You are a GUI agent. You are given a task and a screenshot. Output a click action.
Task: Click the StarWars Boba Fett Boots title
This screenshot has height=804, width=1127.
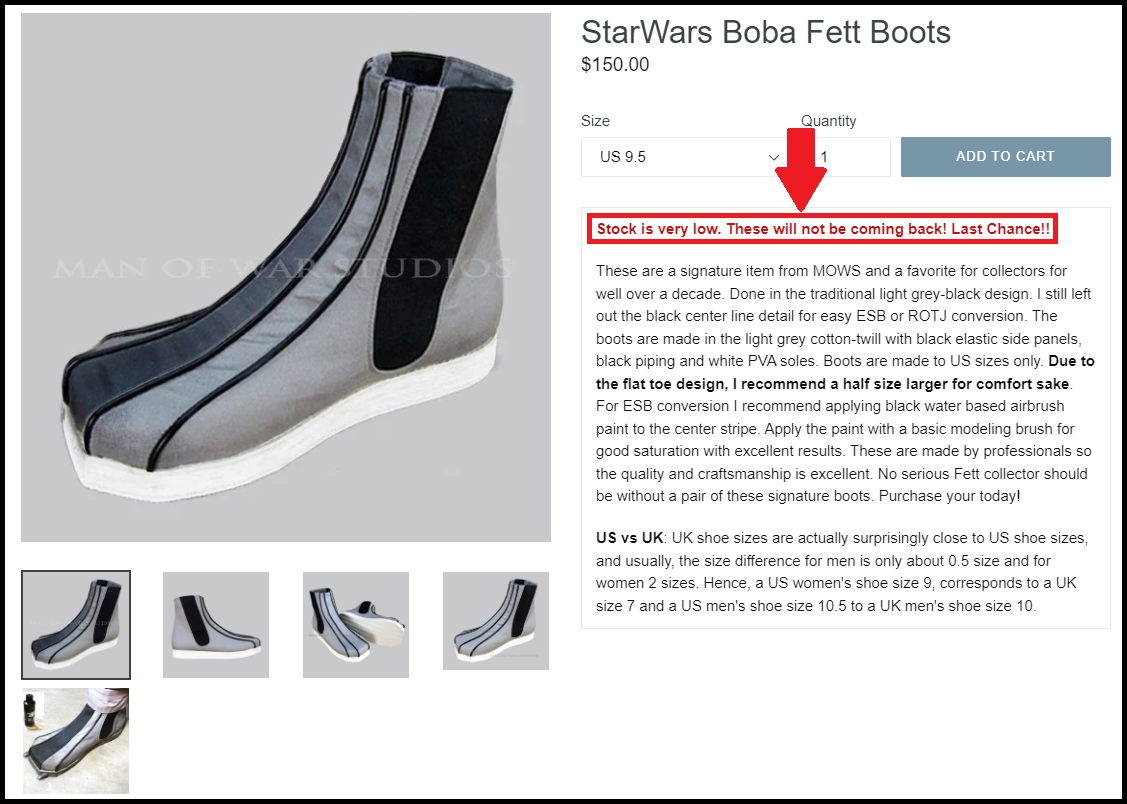pyautogui.click(x=765, y=32)
